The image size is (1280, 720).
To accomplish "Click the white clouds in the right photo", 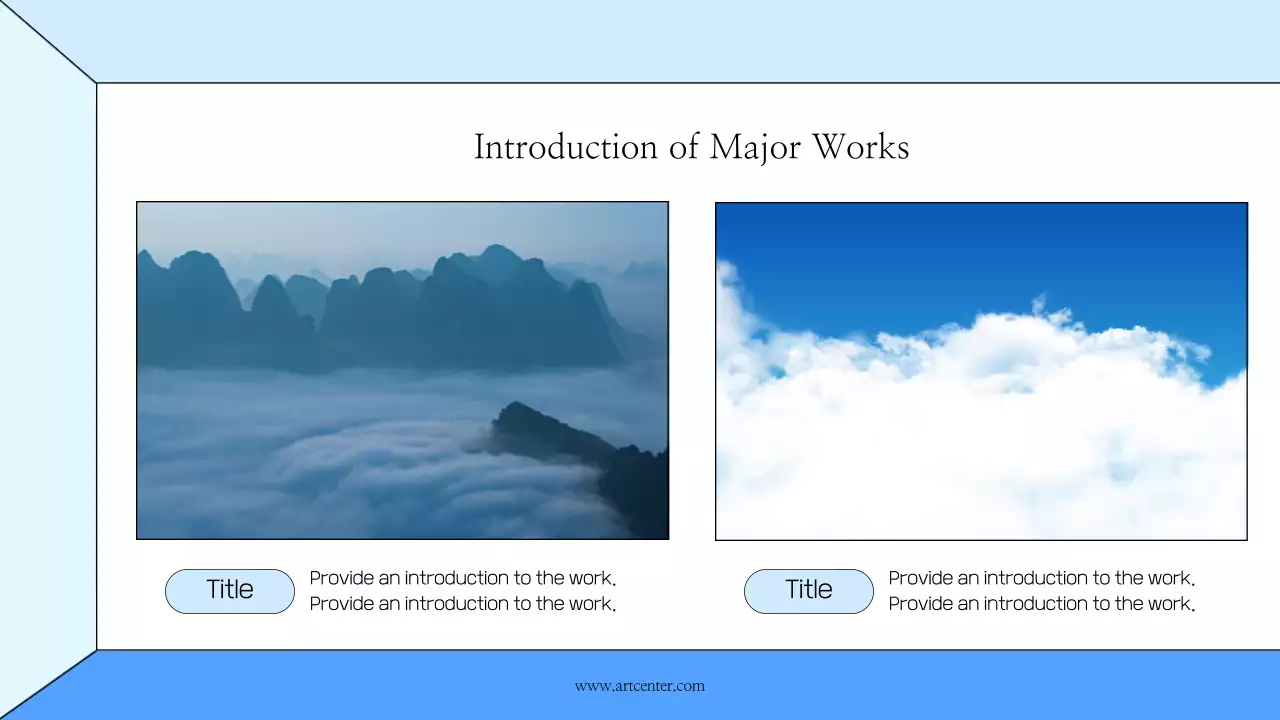I will (x=980, y=430).
